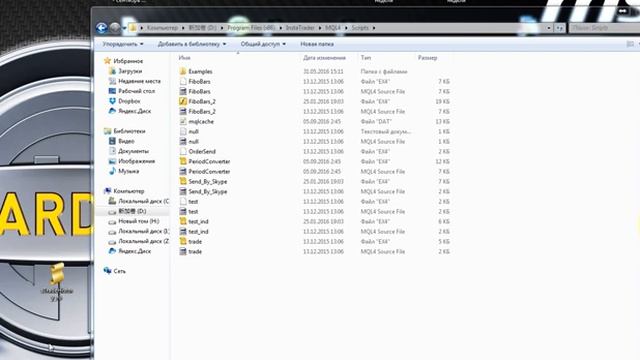Click the Новая папка button
The image size is (640, 360).
pyautogui.click(x=317, y=44)
